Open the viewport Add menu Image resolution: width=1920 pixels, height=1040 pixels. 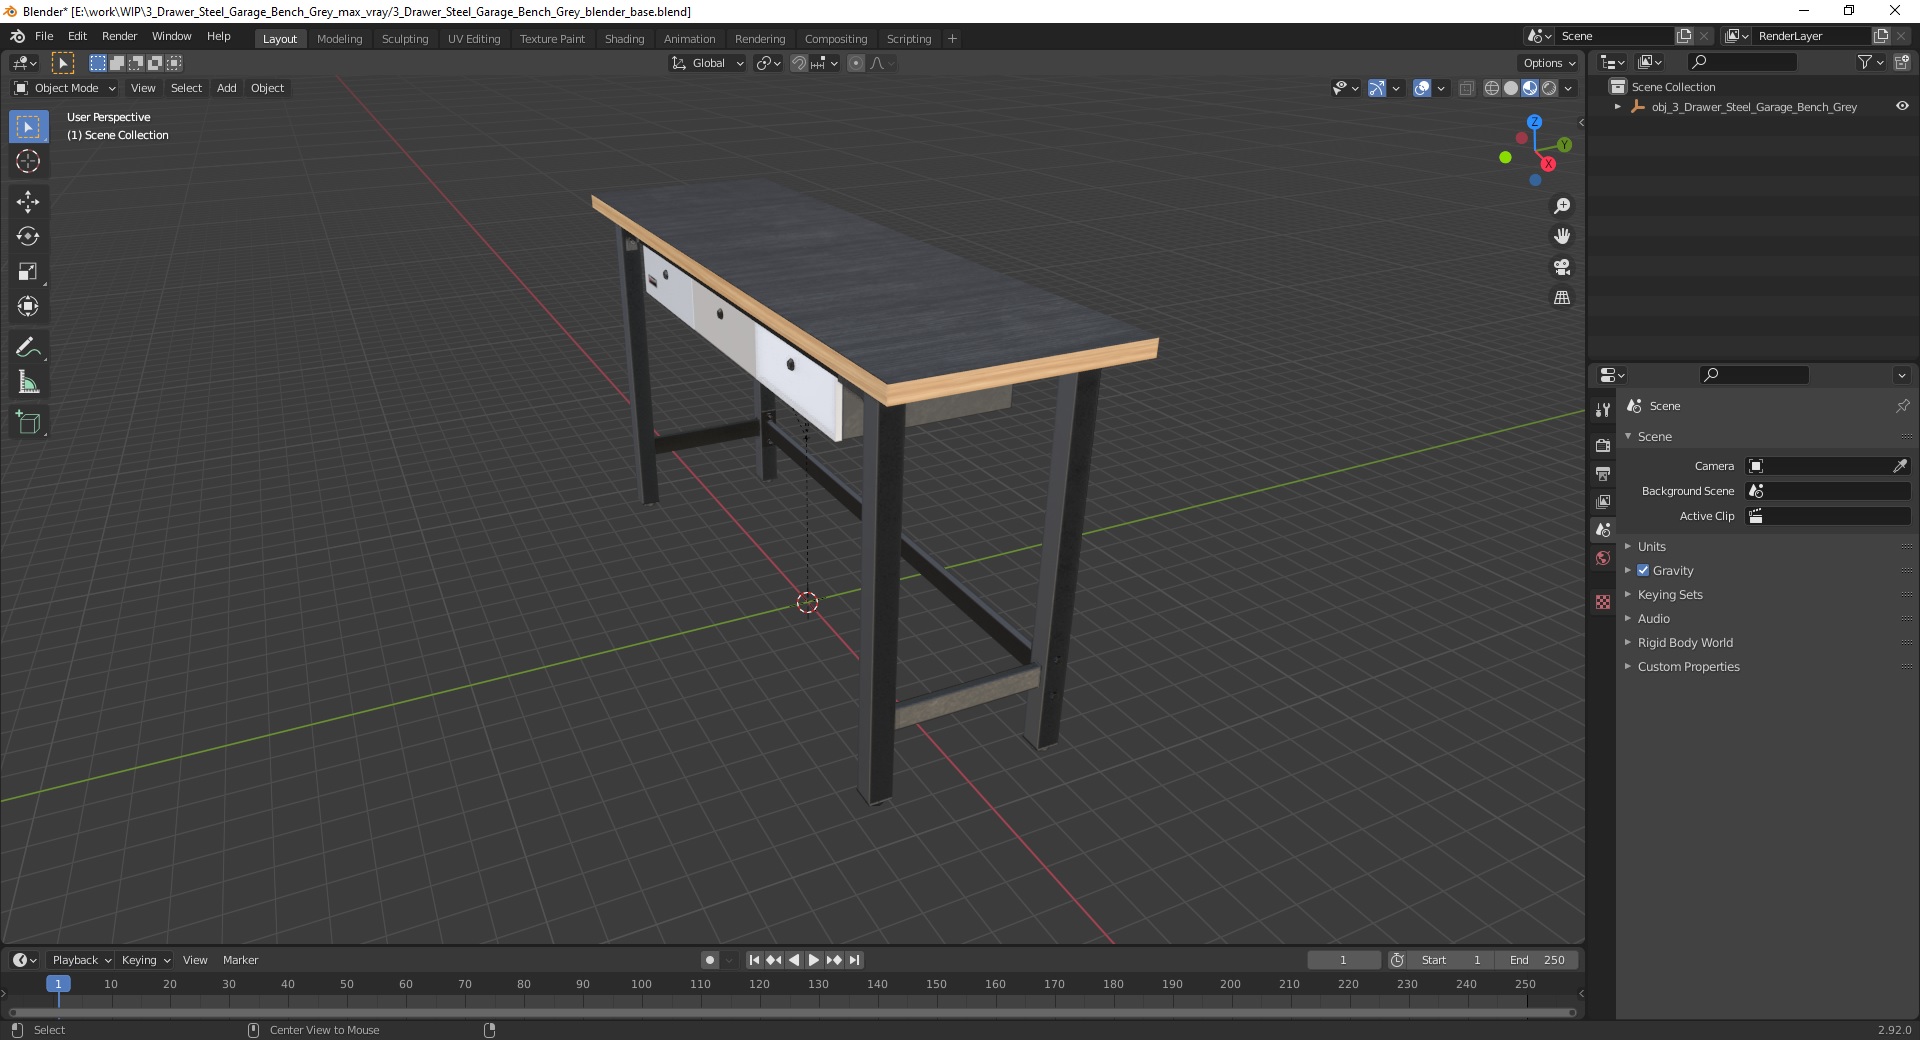click(x=227, y=88)
